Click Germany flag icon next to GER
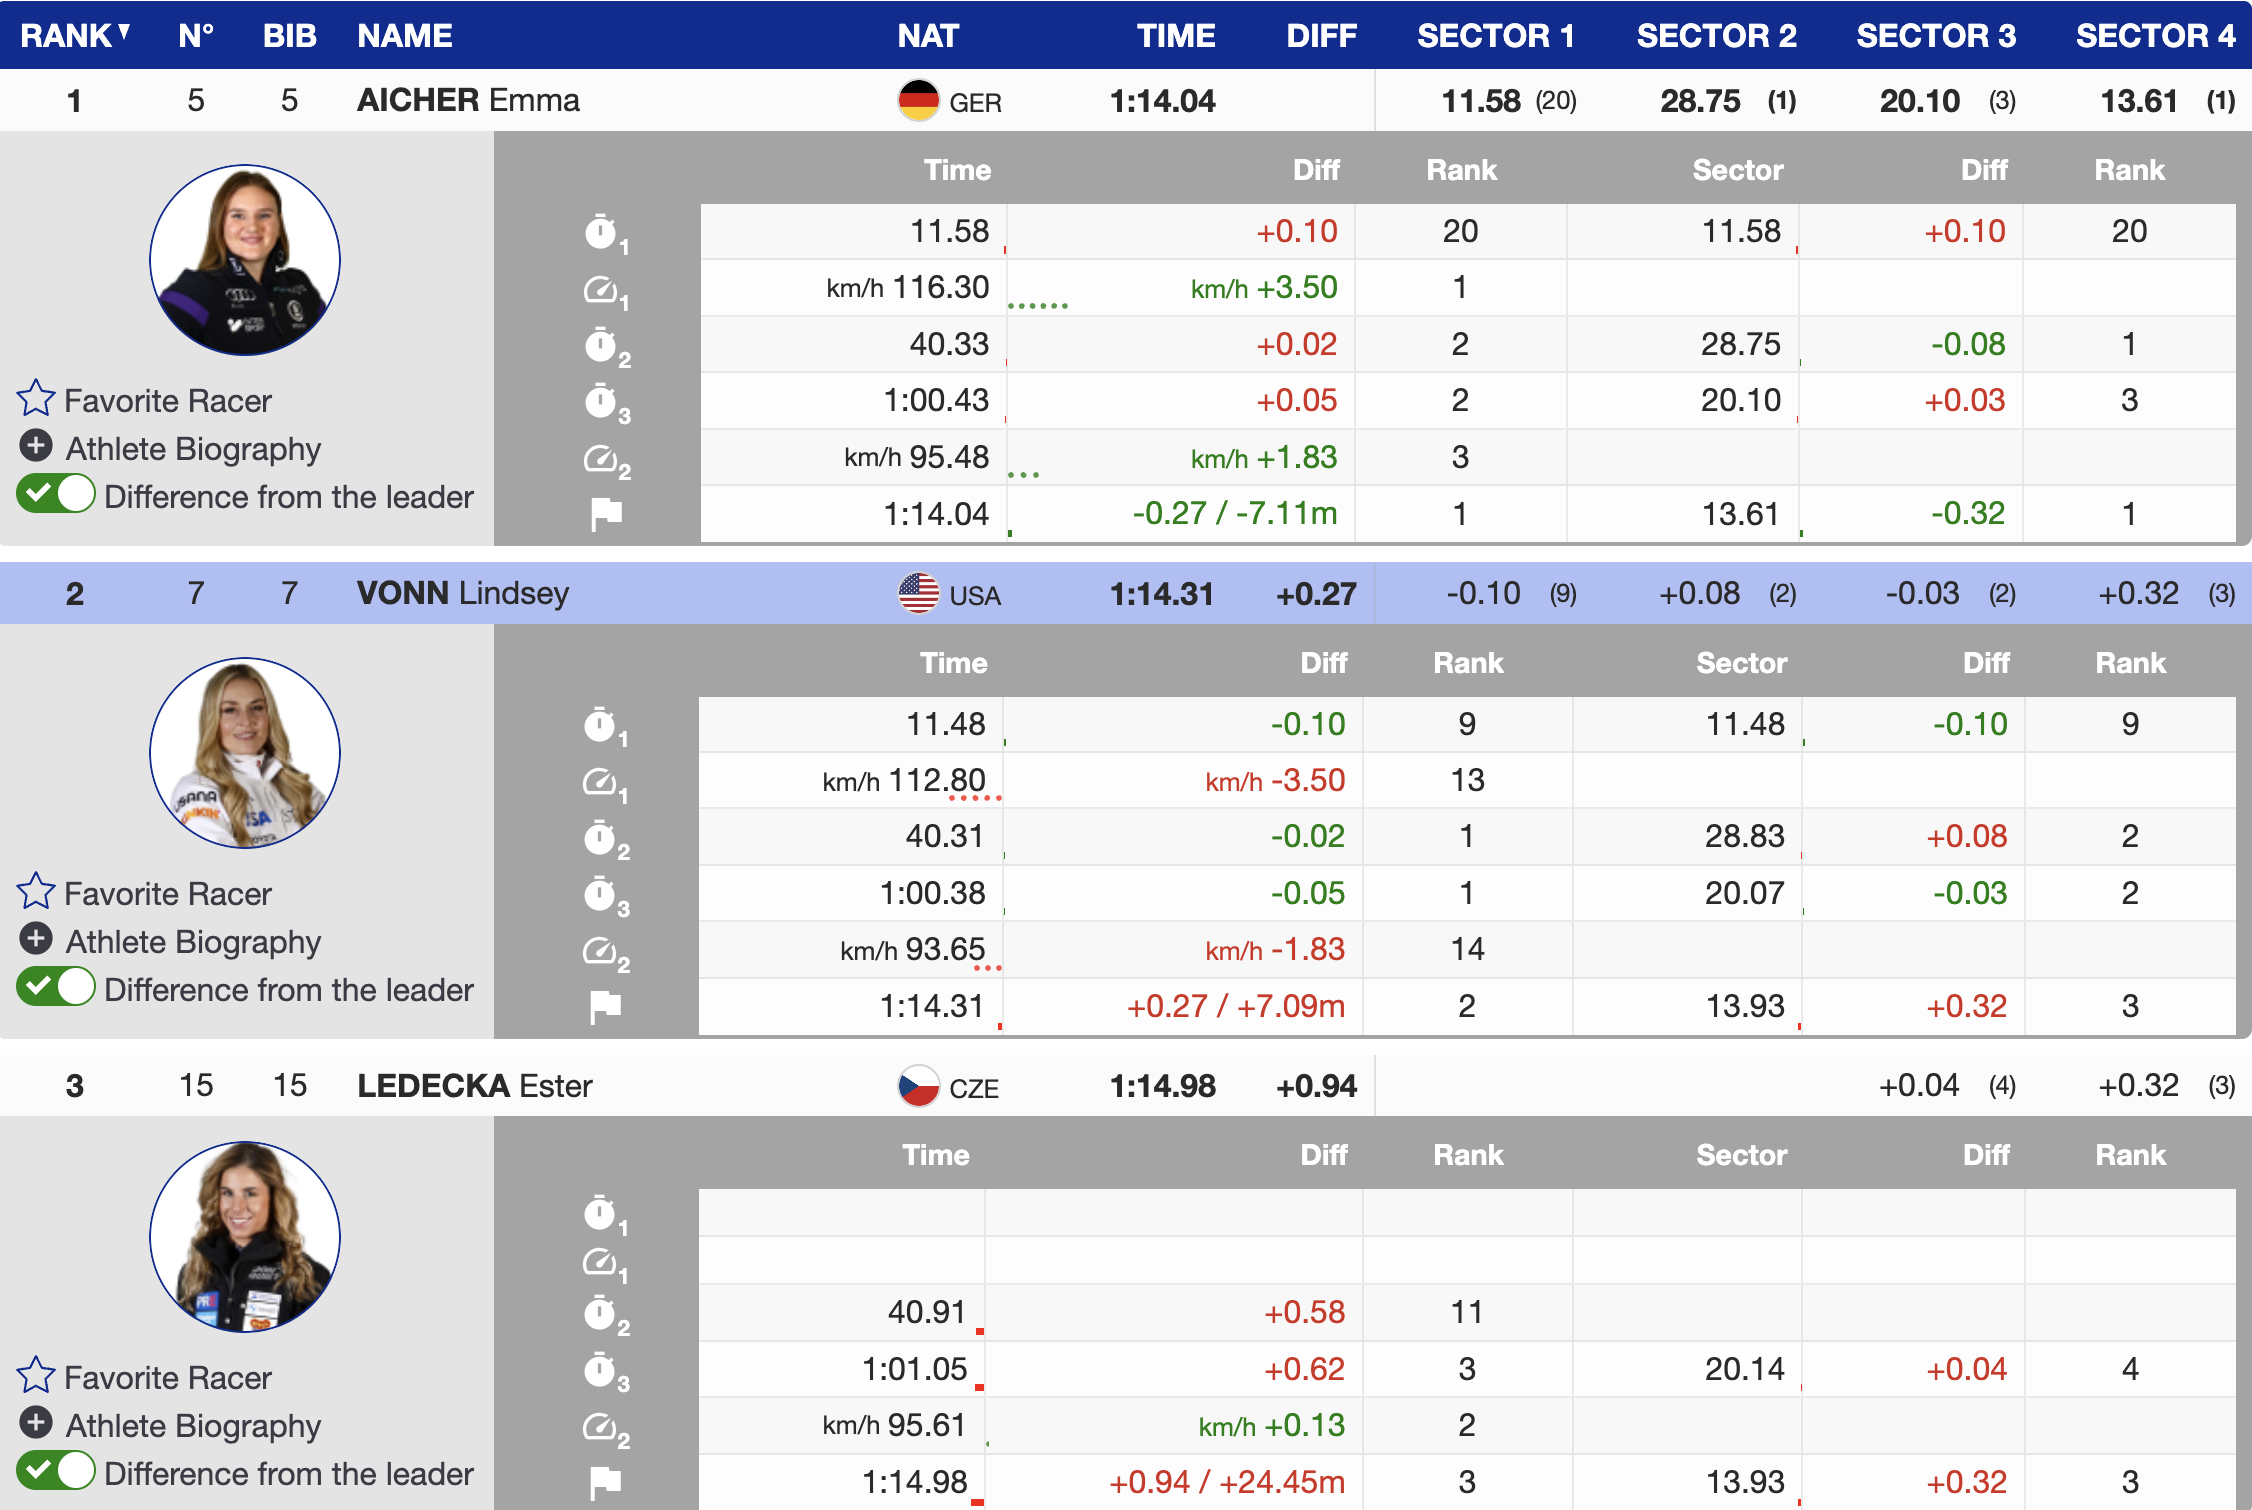2252x1510 pixels. coord(918,101)
